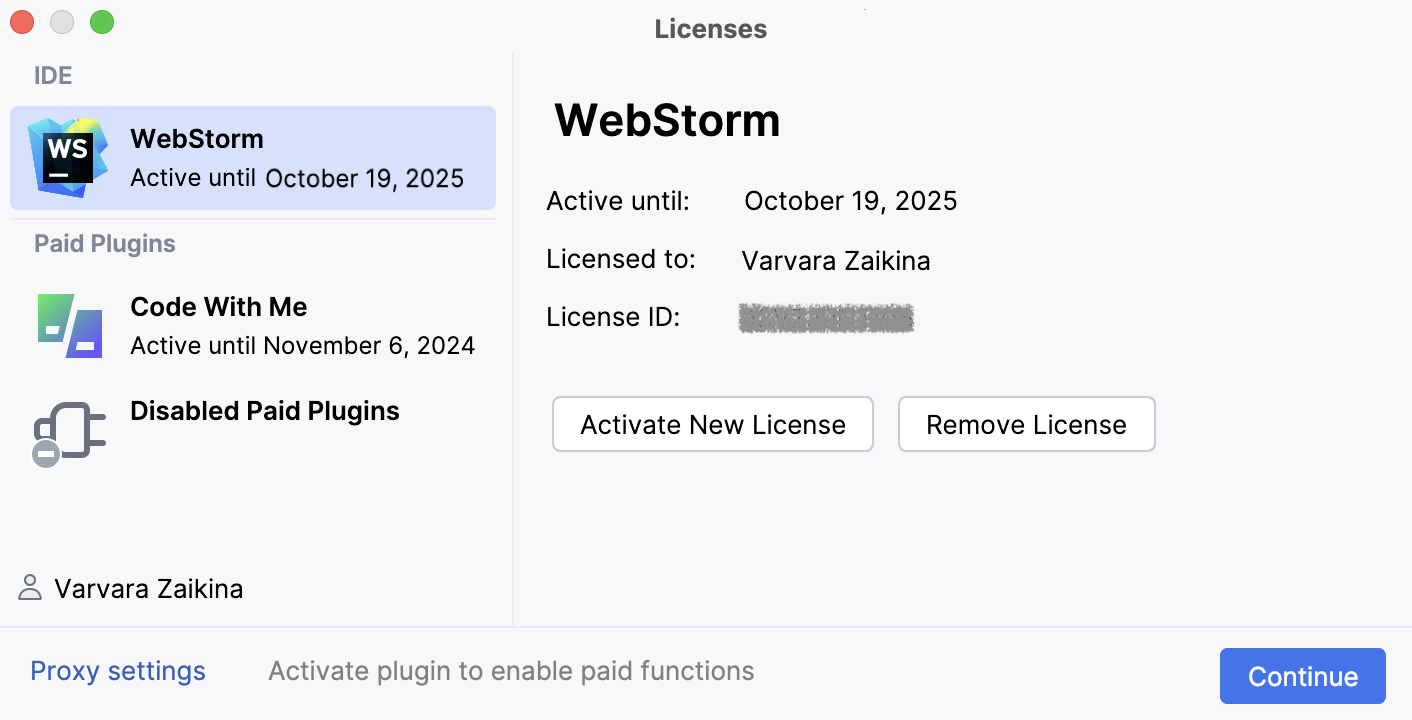Click the Licensed to name value
Viewport: 1412px width, 720px height.
(836, 261)
